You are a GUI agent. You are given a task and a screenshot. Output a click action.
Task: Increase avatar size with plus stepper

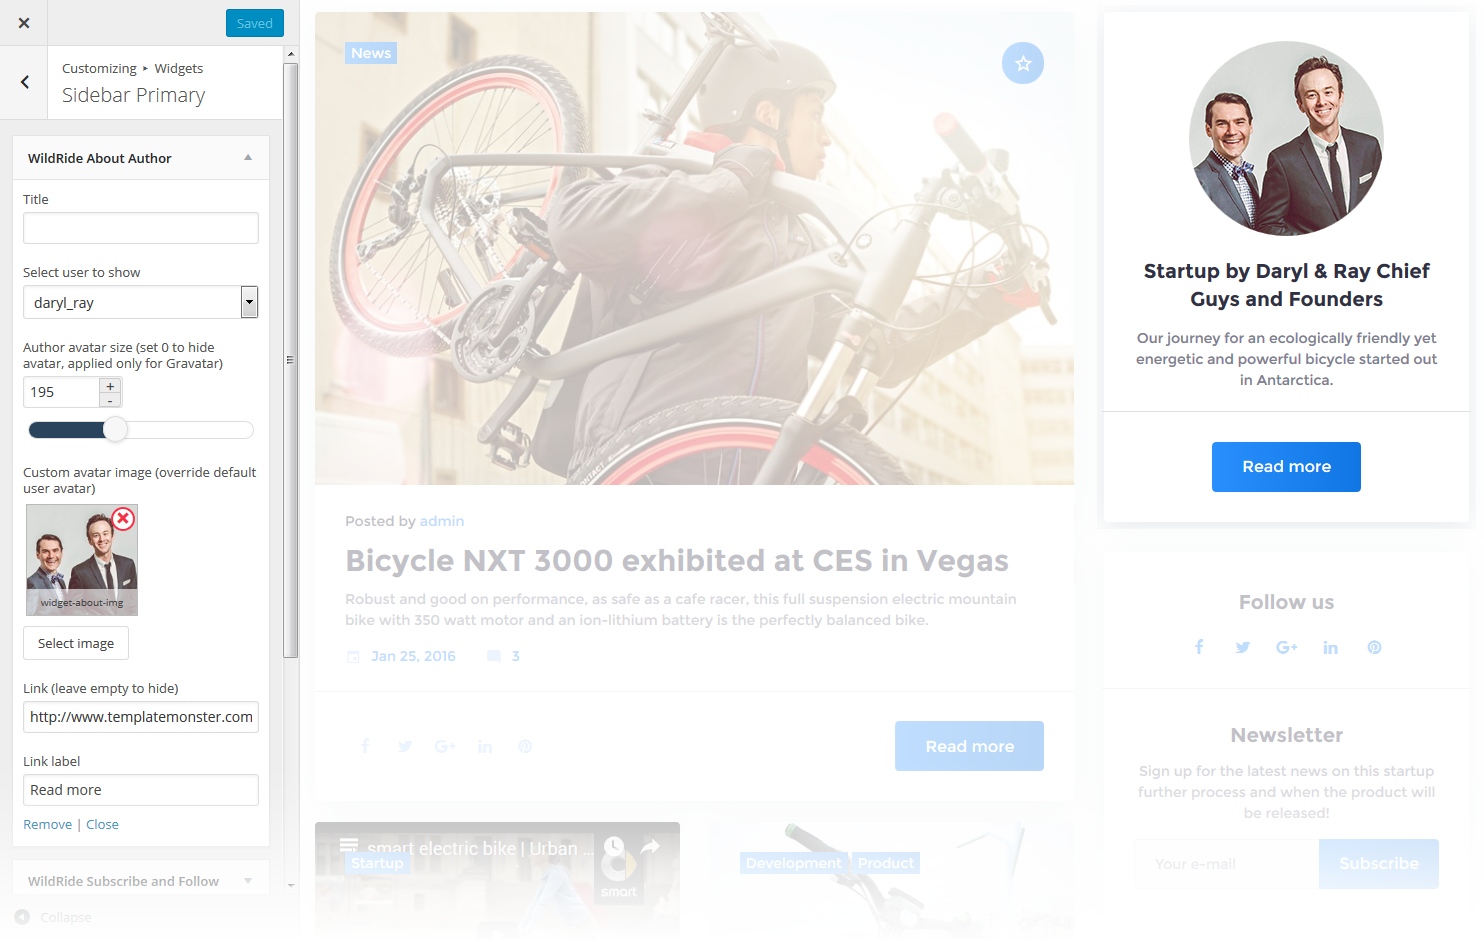[x=110, y=386]
